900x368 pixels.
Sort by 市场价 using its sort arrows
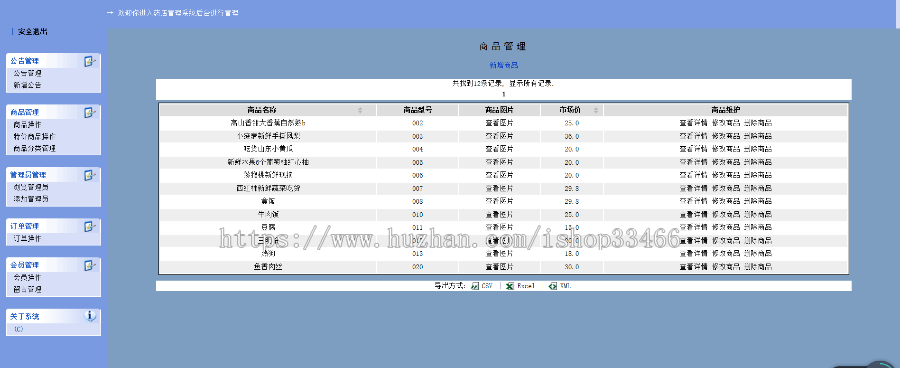(596, 110)
